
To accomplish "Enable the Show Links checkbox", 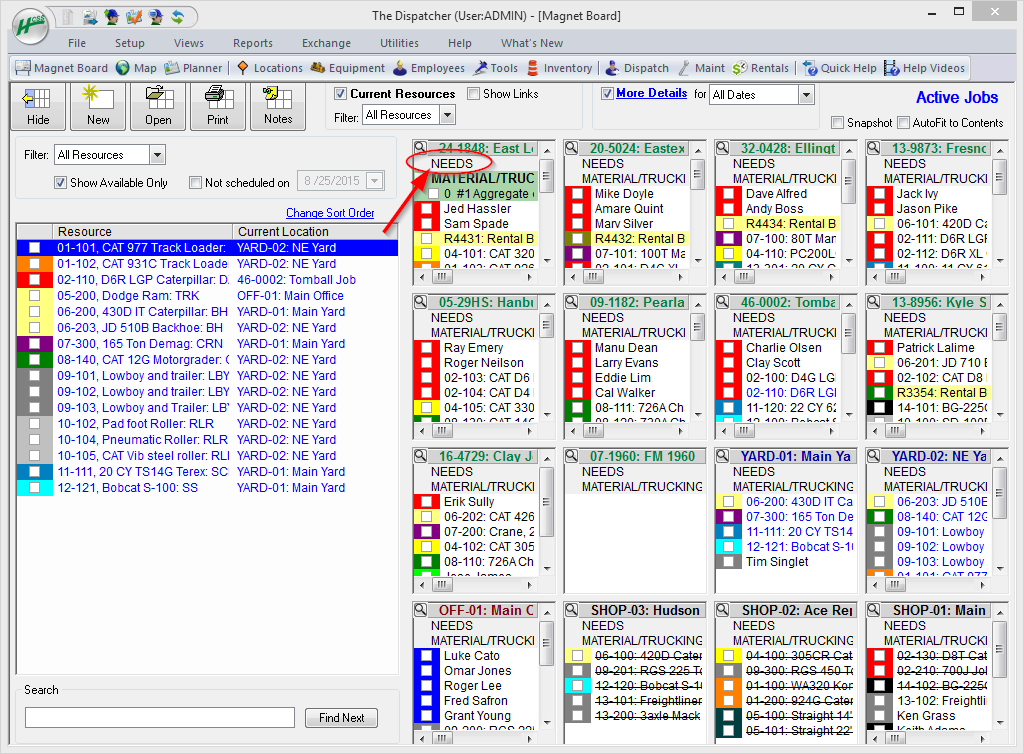I will click(474, 94).
